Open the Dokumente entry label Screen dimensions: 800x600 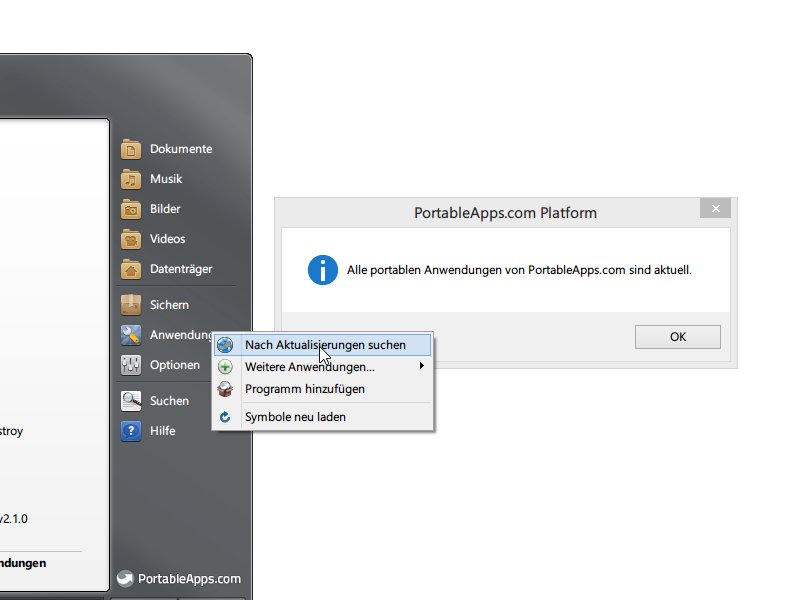181,149
